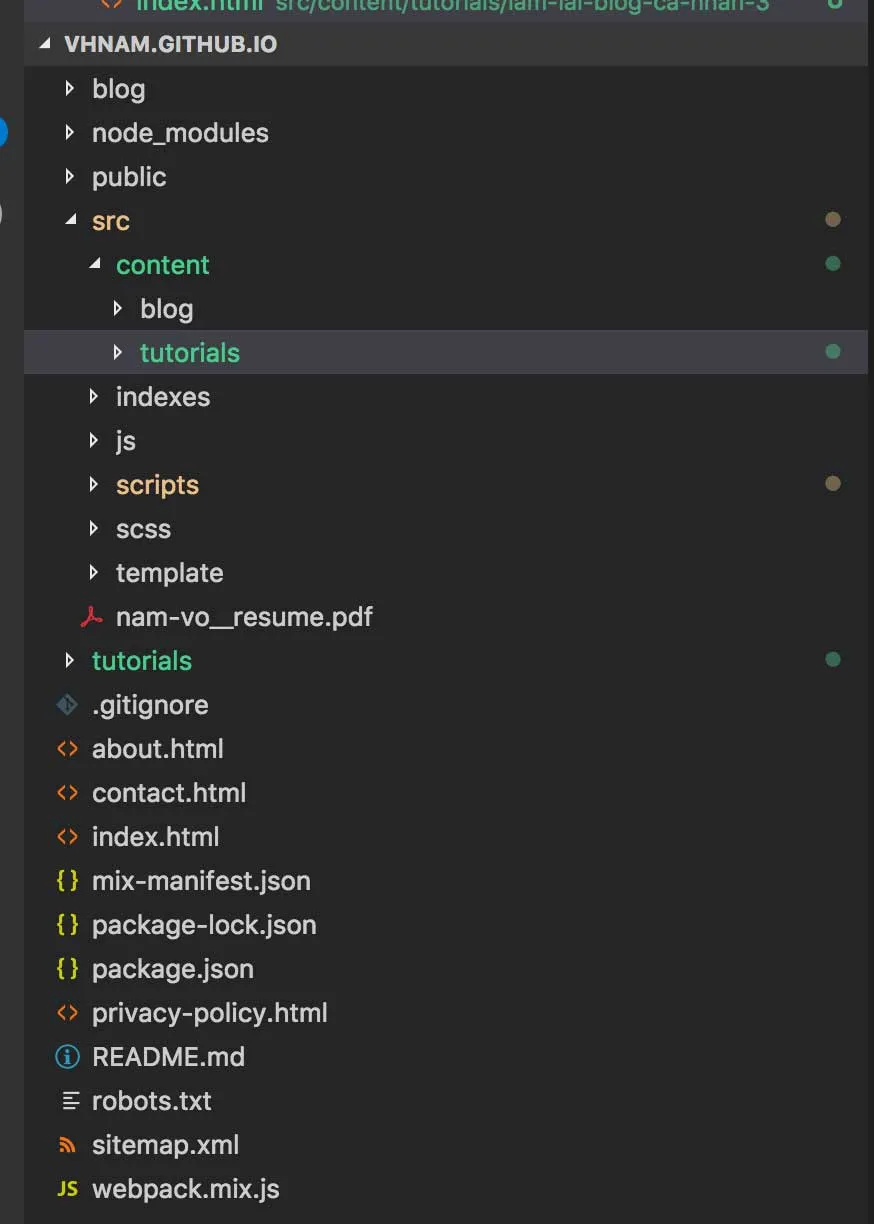The image size is (874, 1224).
Task: Click the text file icon beside robots.txt
Action: [x=70, y=1100]
